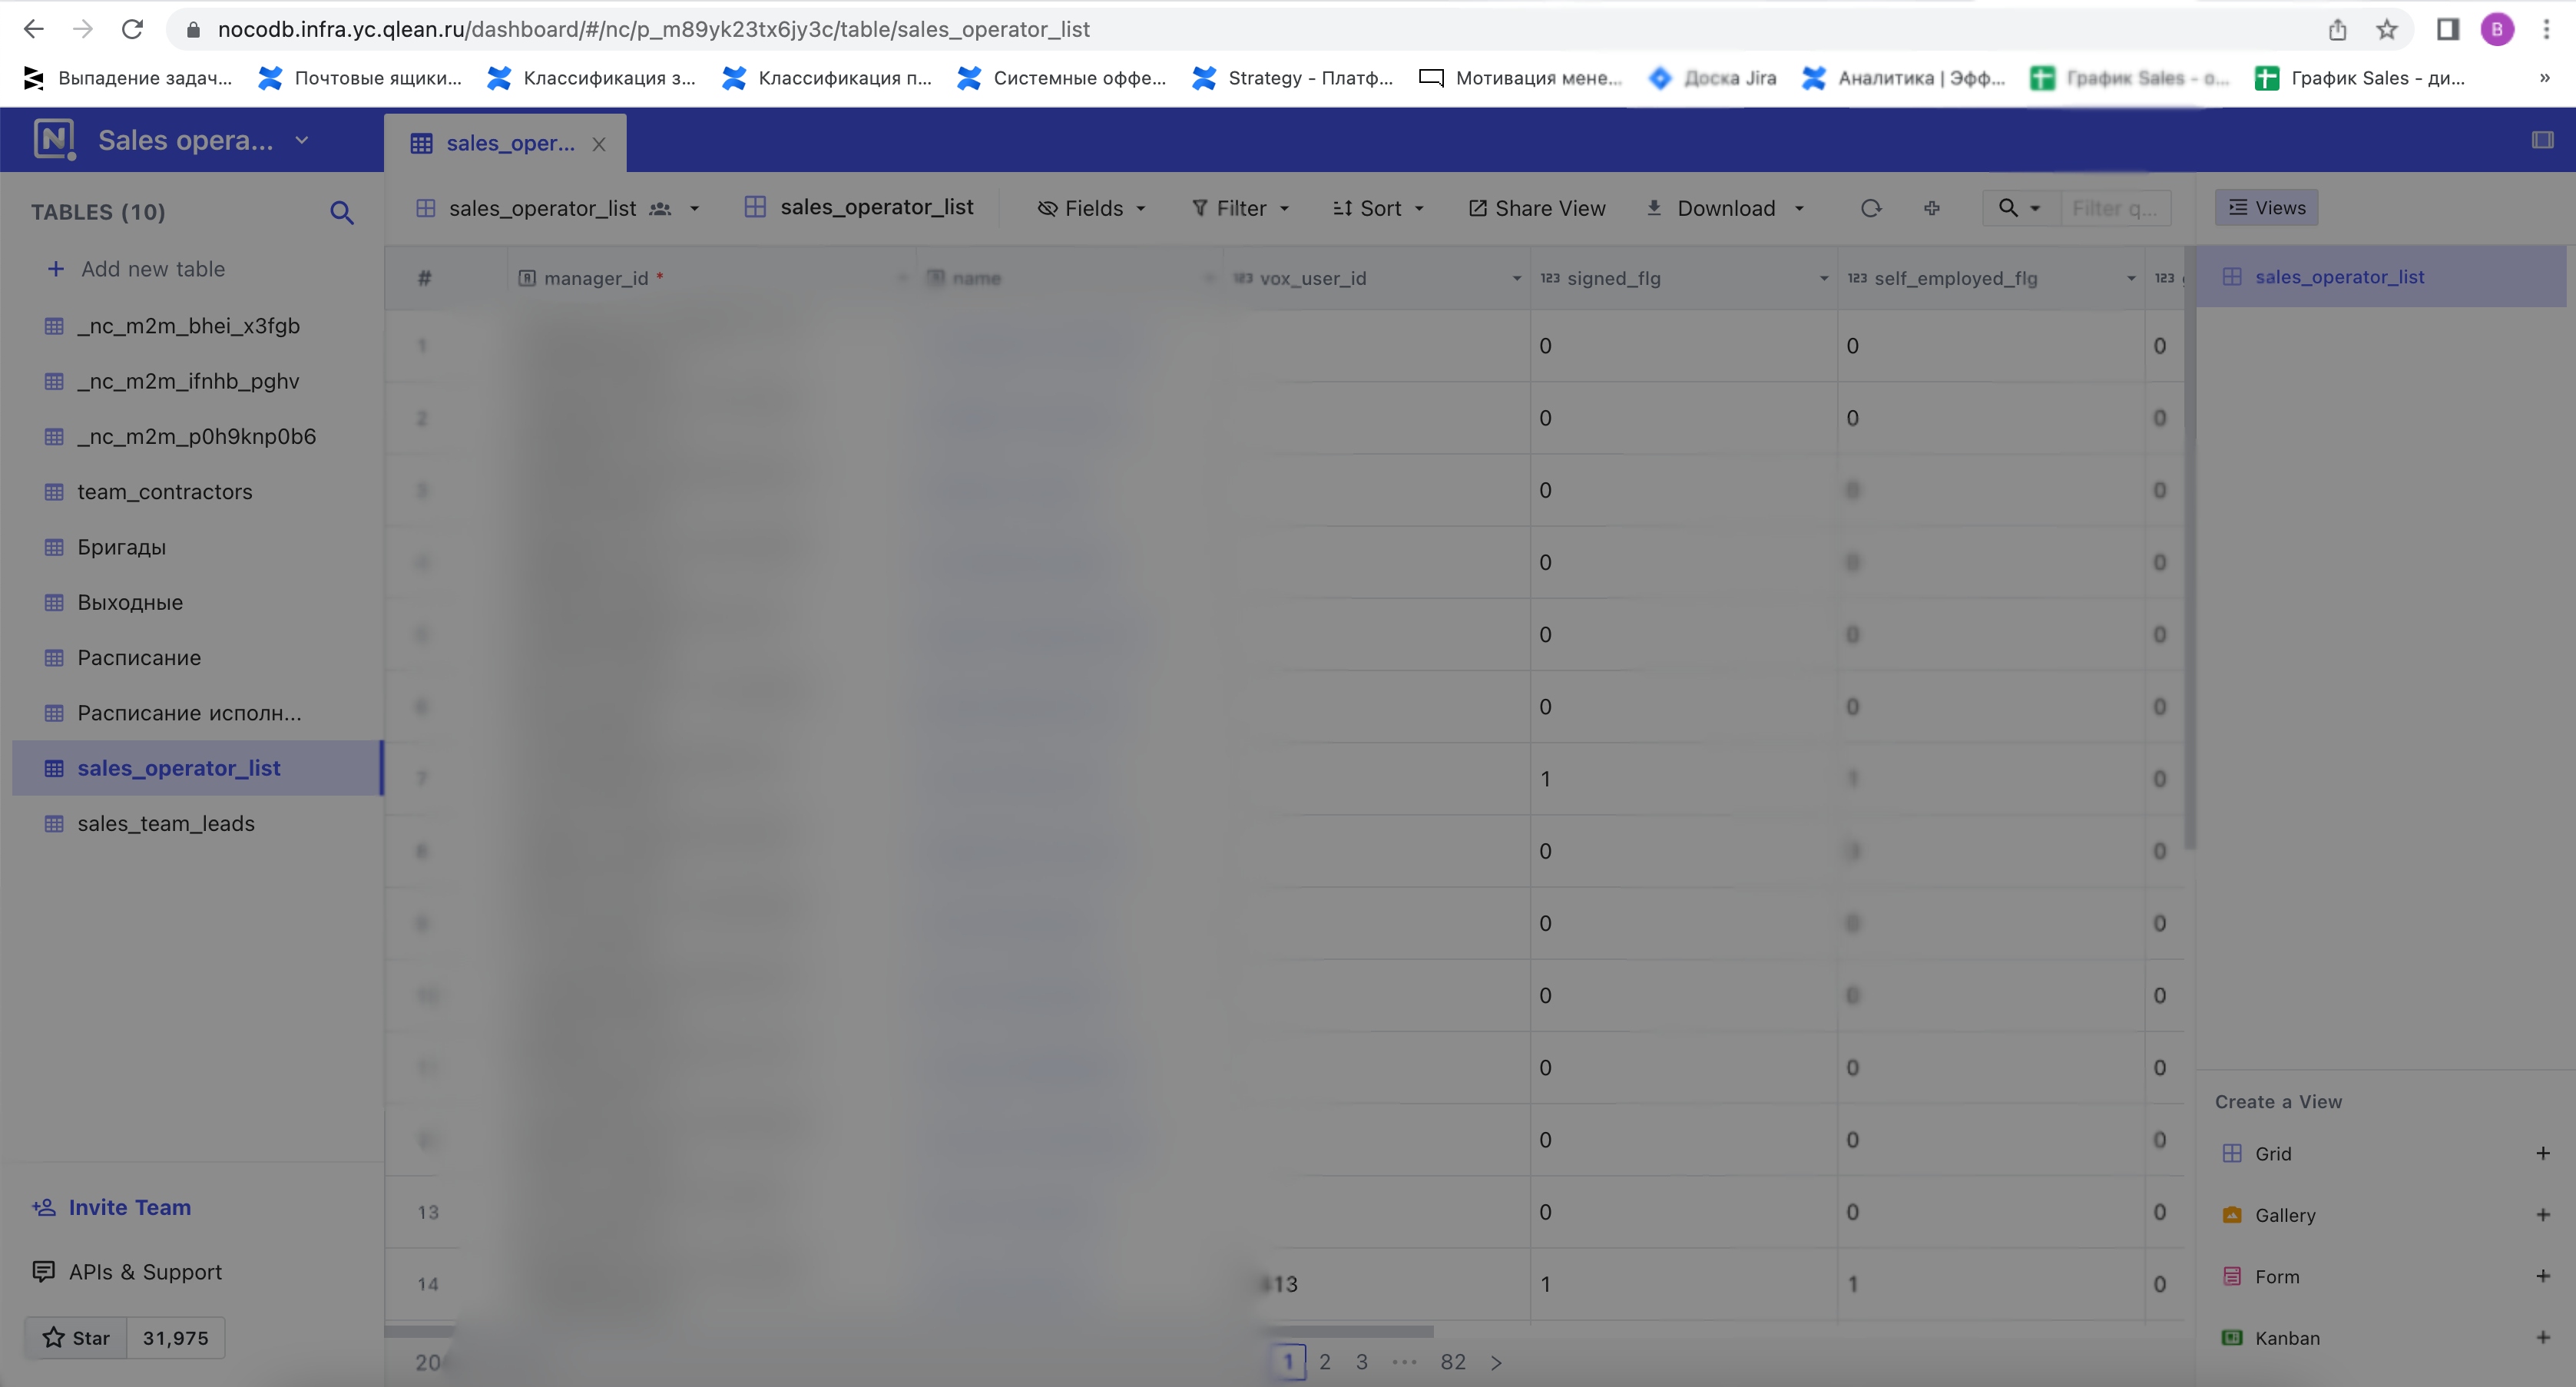Reload the table data with the refresh icon
Image resolution: width=2576 pixels, height=1387 pixels.
click(1872, 208)
